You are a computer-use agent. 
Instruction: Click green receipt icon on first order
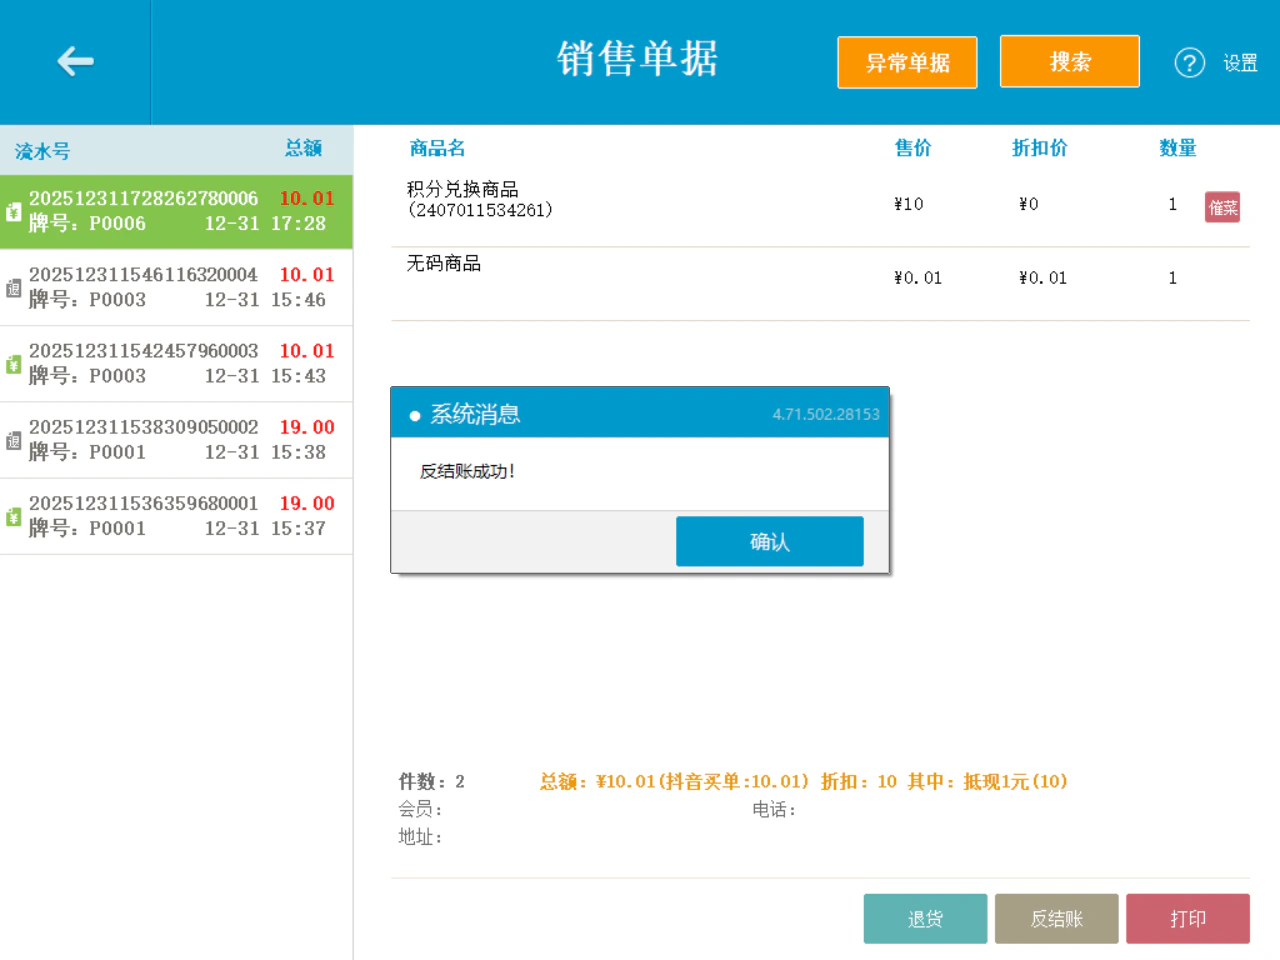point(13,212)
